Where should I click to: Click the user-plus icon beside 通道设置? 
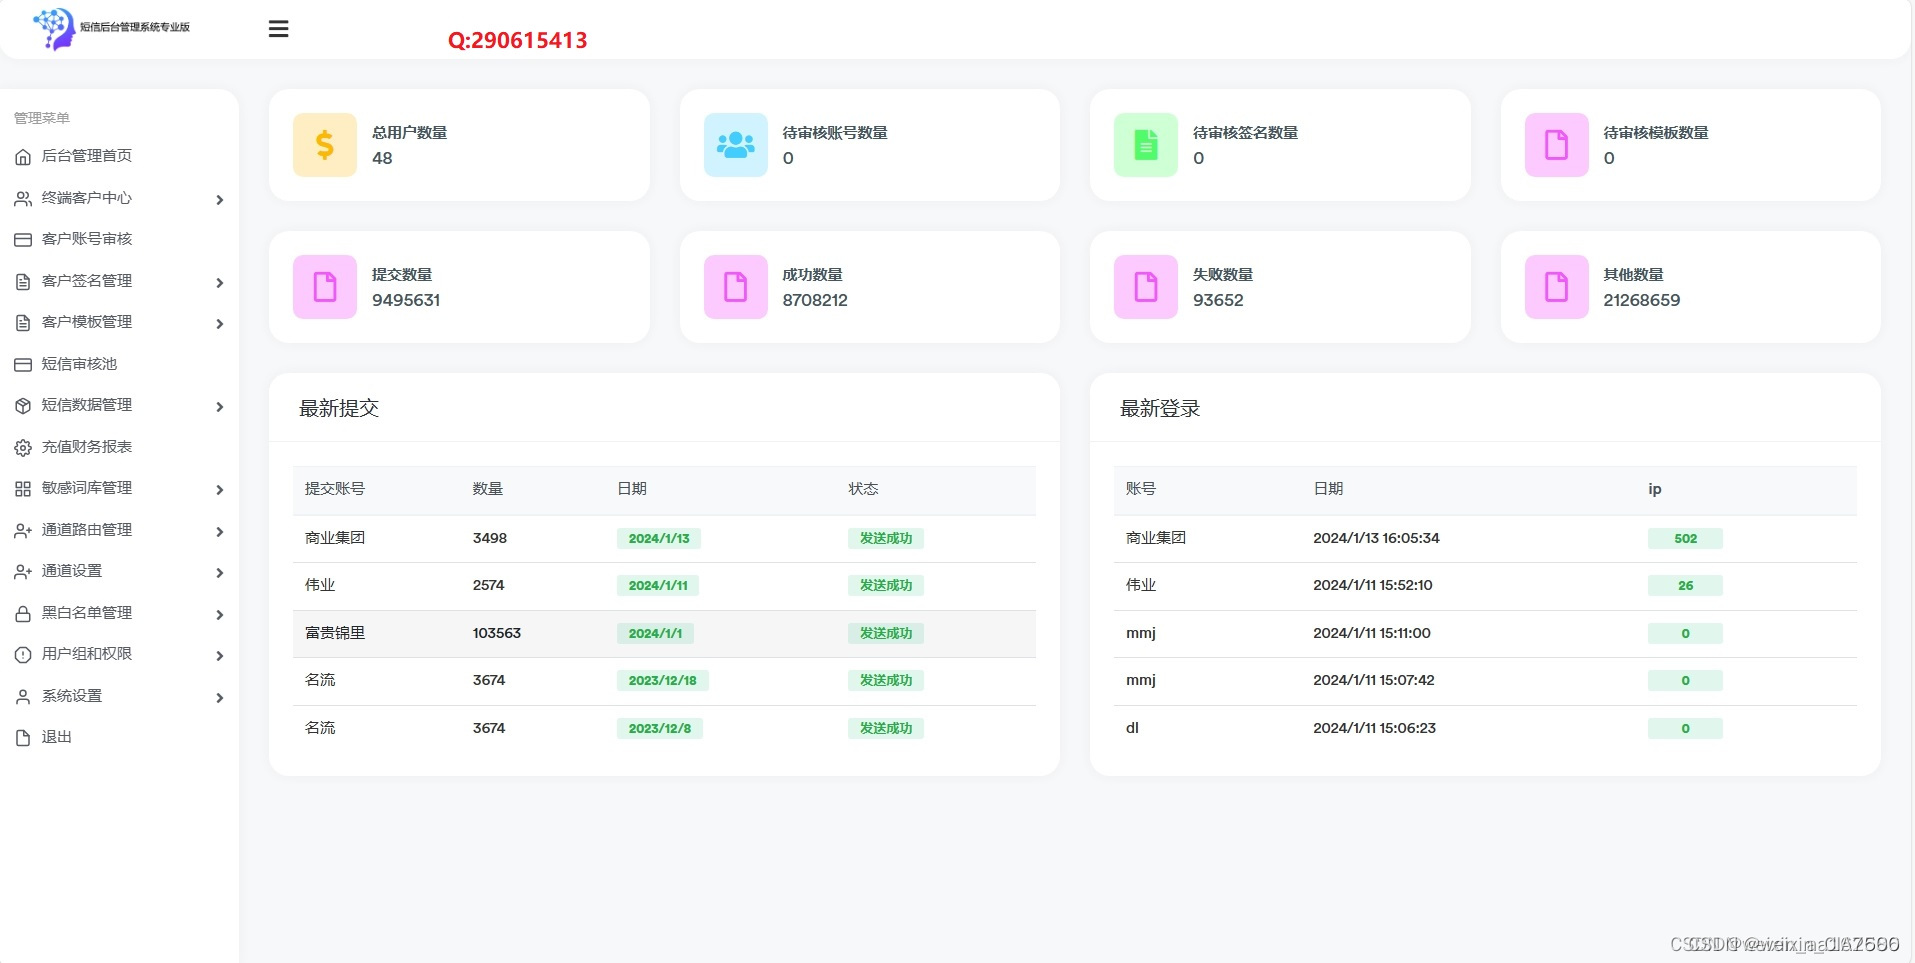pyautogui.click(x=23, y=572)
